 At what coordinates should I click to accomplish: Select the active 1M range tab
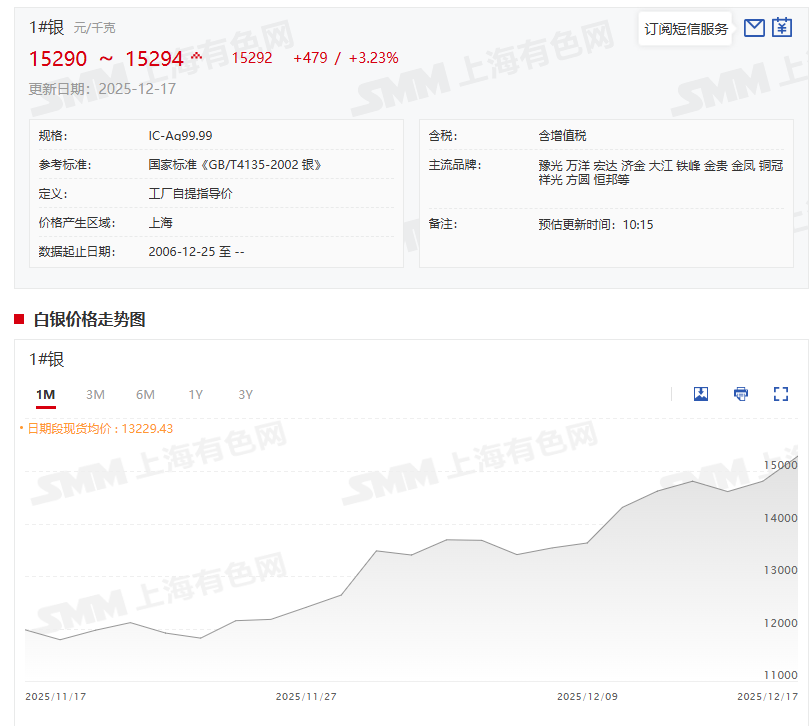[45, 395]
